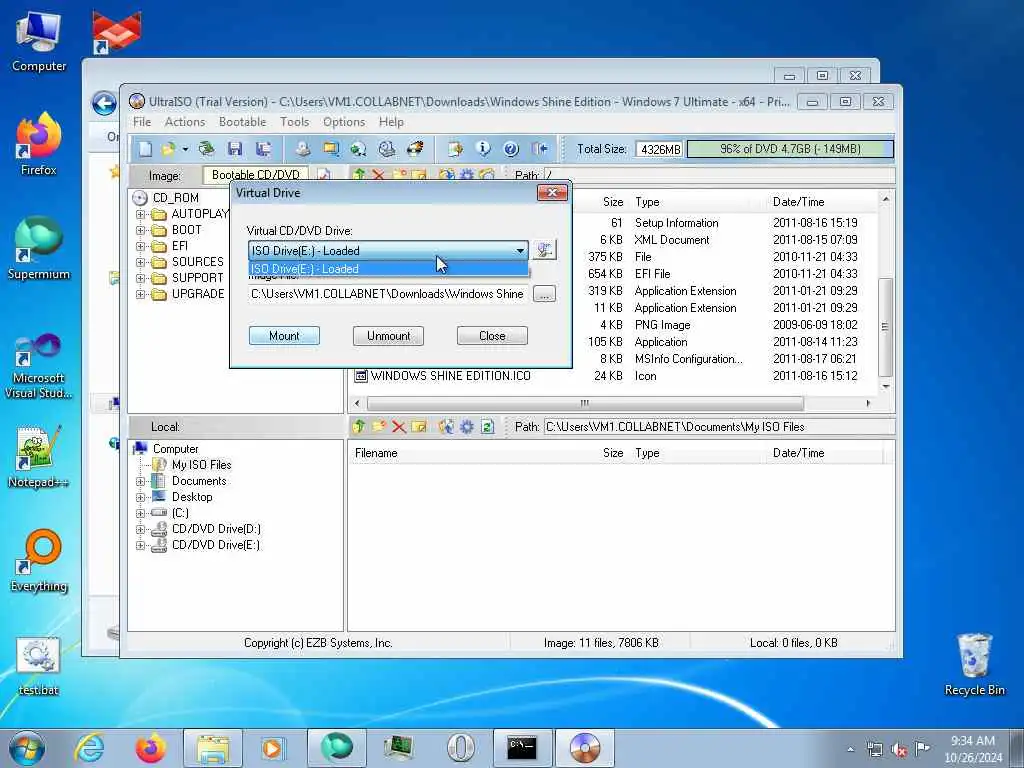Image resolution: width=1024 pixels, height=768 pixels.
Task: Click the blue info Properties toolbar icon
Action: [483, 149]
